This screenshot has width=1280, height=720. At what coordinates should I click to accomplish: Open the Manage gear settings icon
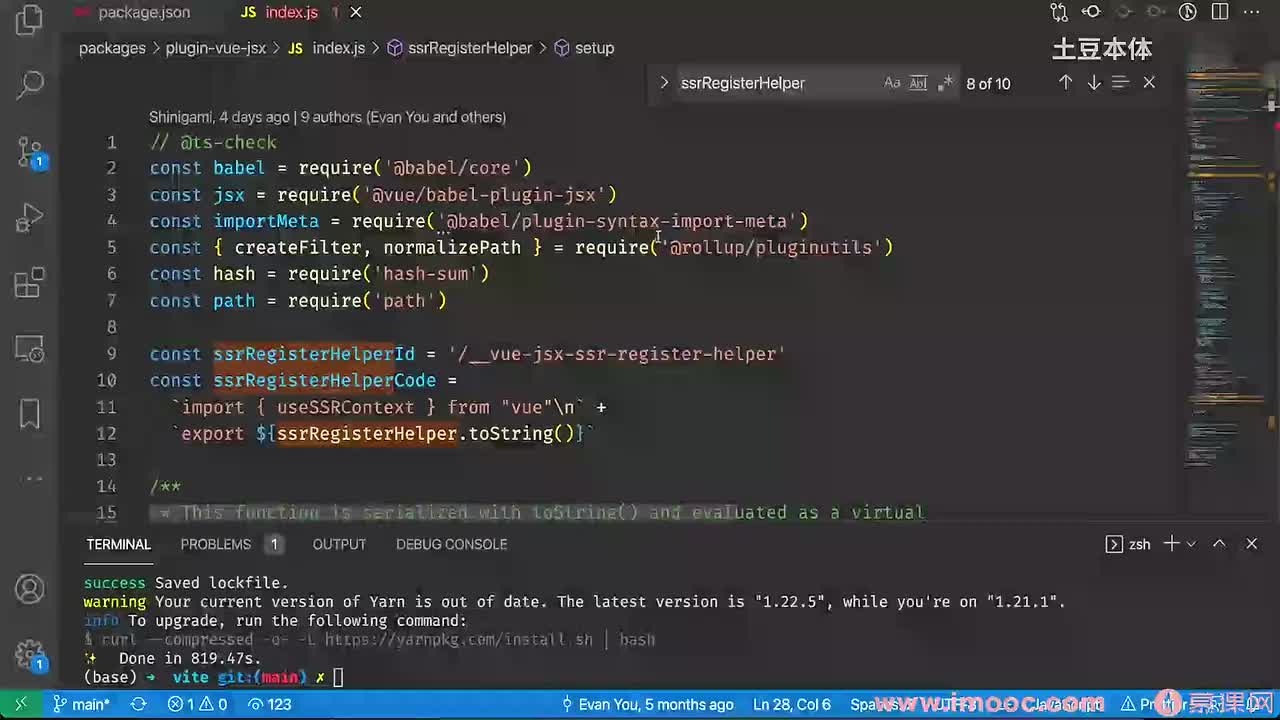coord(30,655)
